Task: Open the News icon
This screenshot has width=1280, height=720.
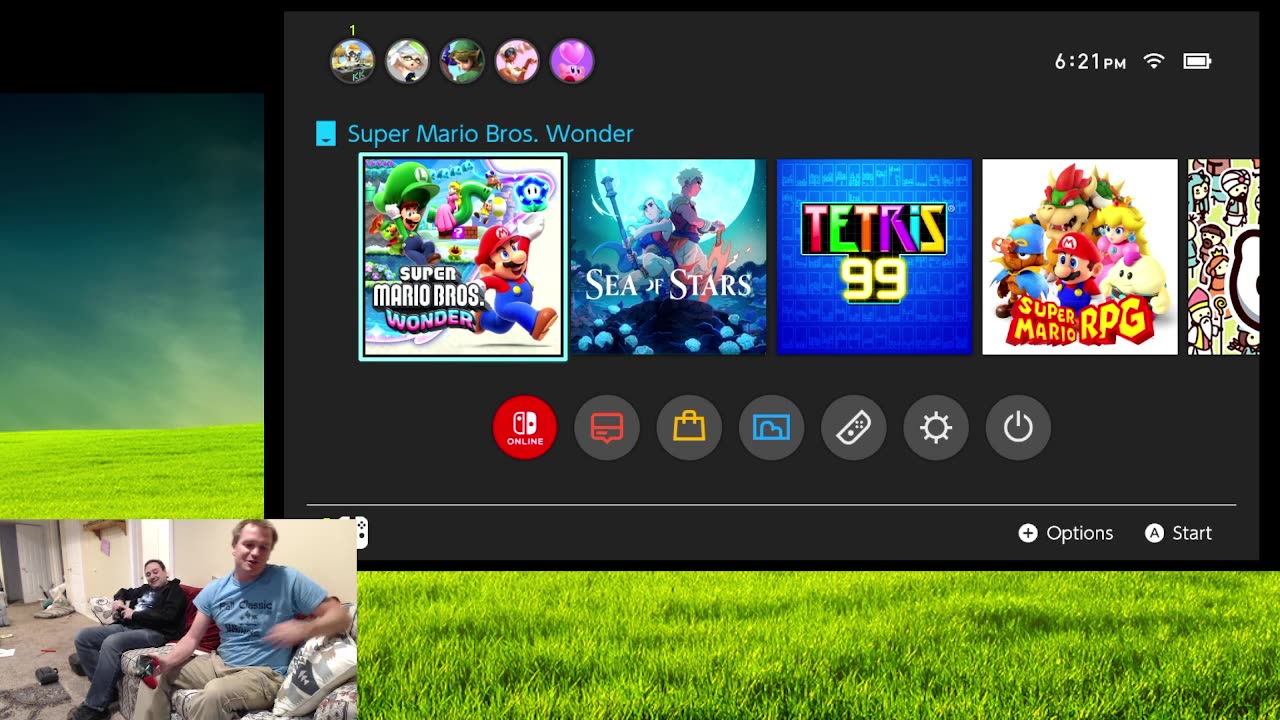Action: (607, 428)
